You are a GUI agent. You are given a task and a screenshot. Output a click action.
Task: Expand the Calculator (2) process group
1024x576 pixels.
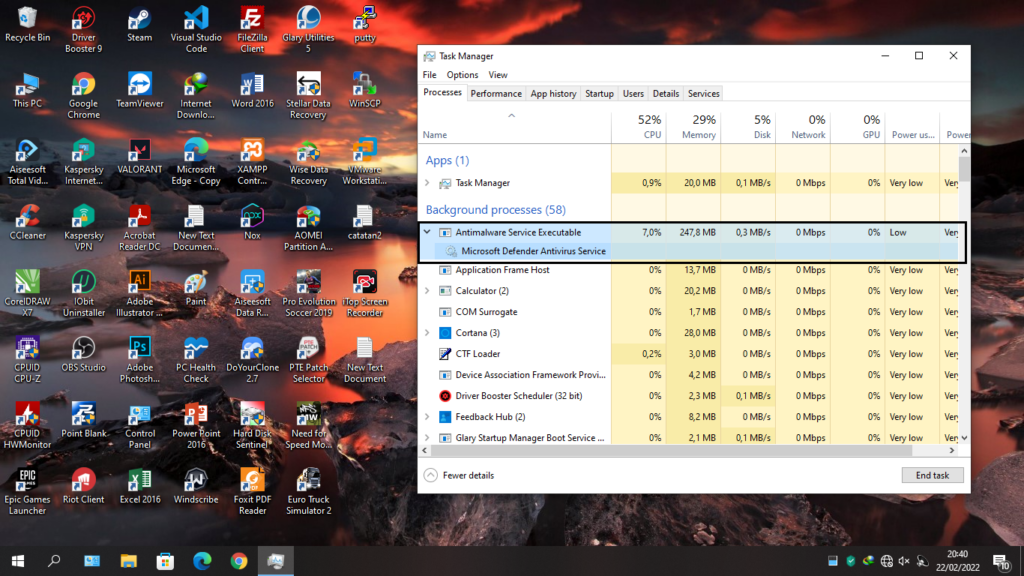tap(428, 291)
